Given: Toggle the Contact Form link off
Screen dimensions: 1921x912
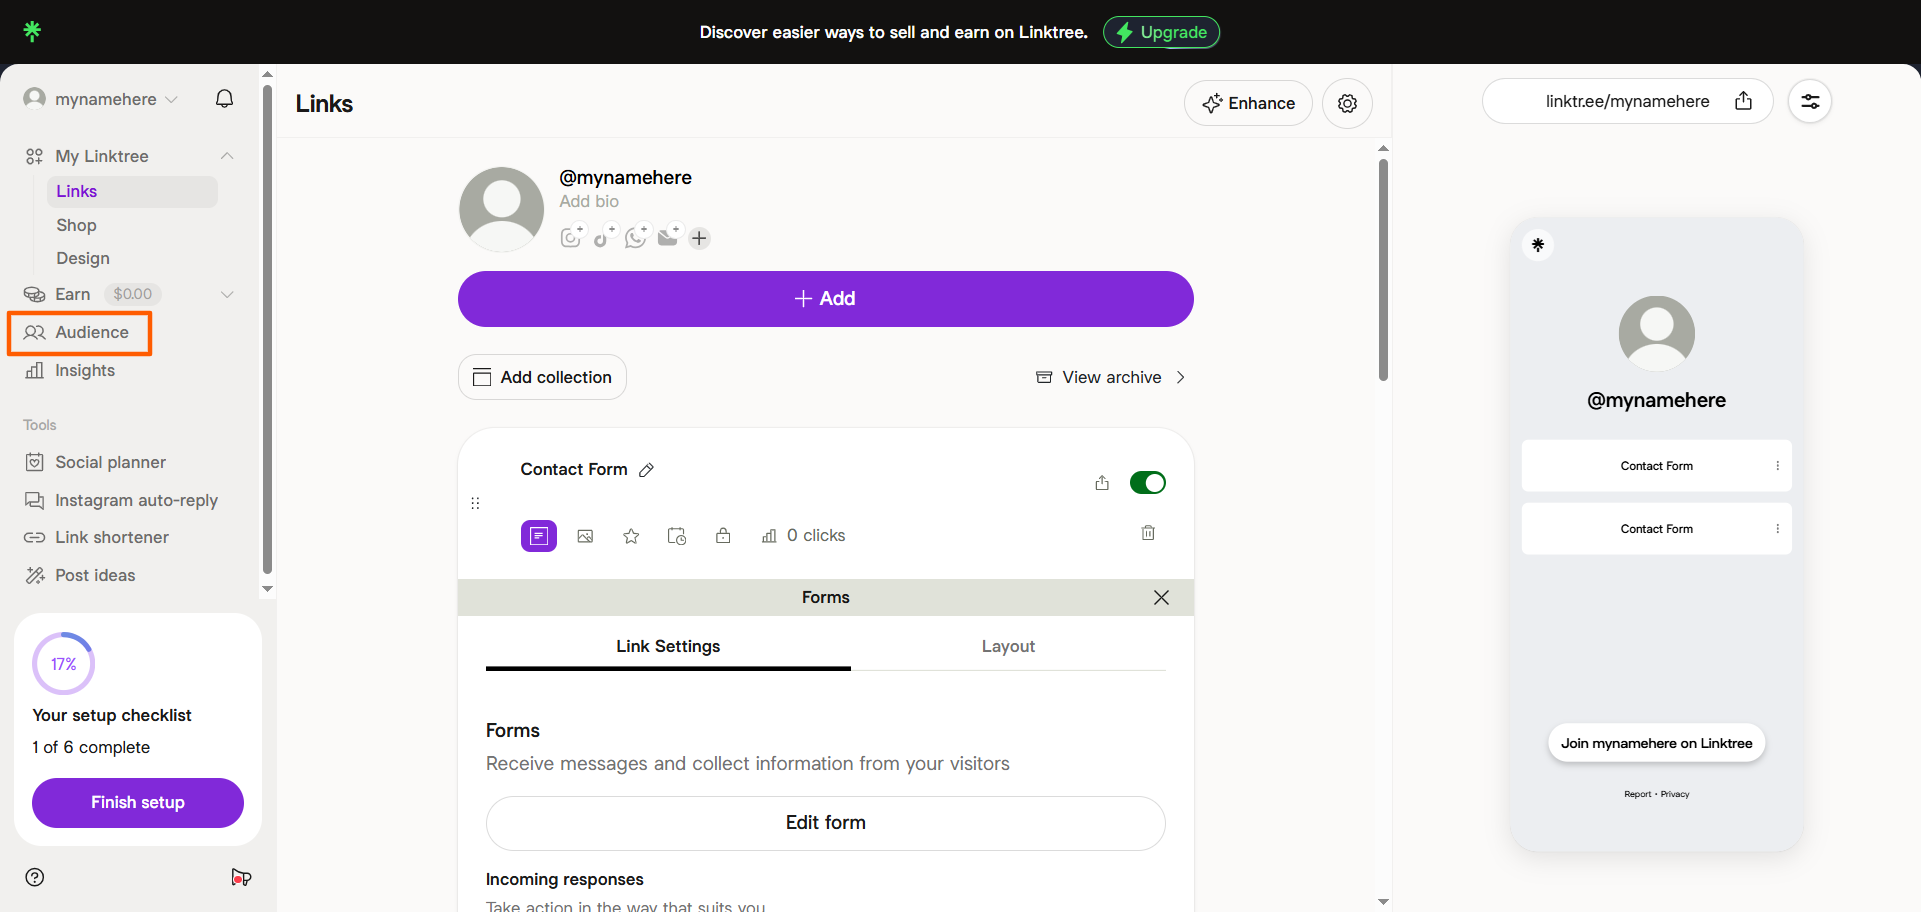Looking at the screenshot, I should coord(1147,483).
